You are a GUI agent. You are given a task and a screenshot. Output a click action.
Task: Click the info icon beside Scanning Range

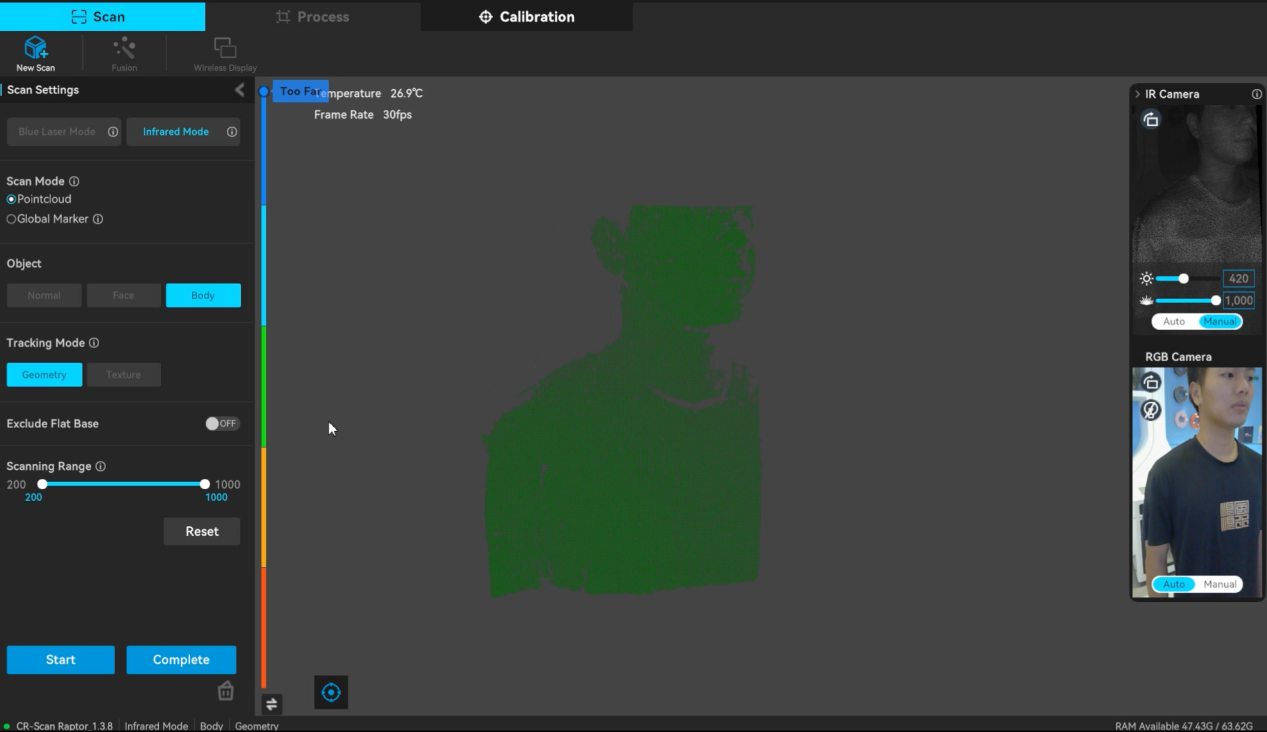point(100,467)
